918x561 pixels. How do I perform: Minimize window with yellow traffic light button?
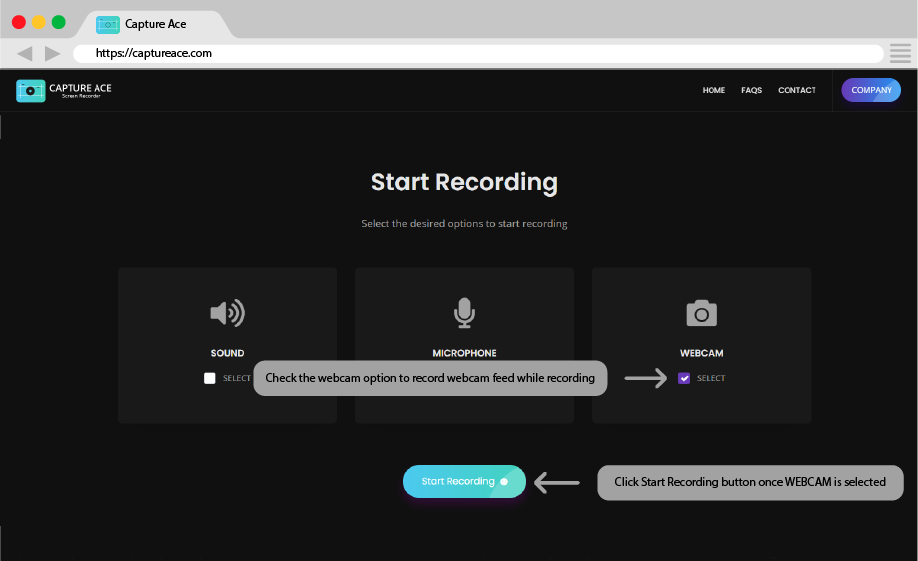coord(39,22)
